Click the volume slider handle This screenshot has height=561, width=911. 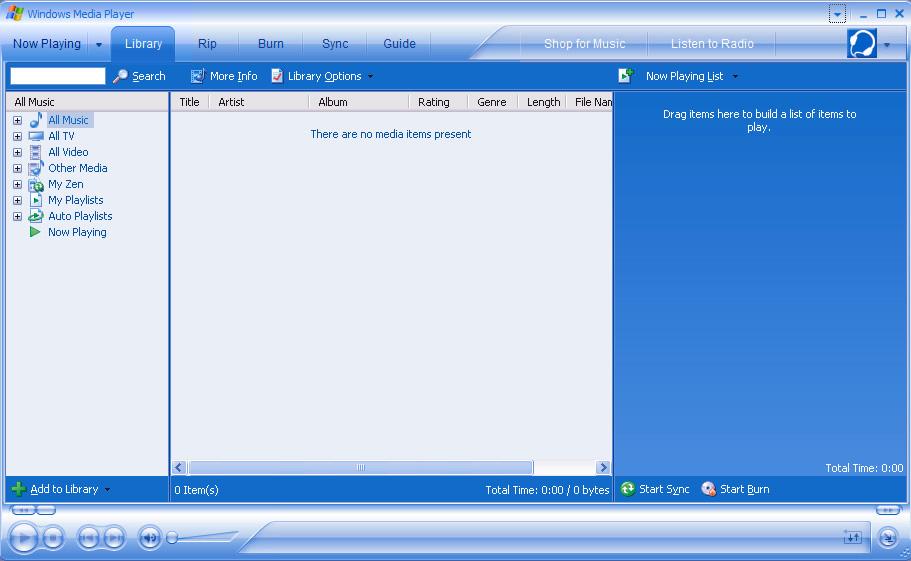tap(172, 538)
